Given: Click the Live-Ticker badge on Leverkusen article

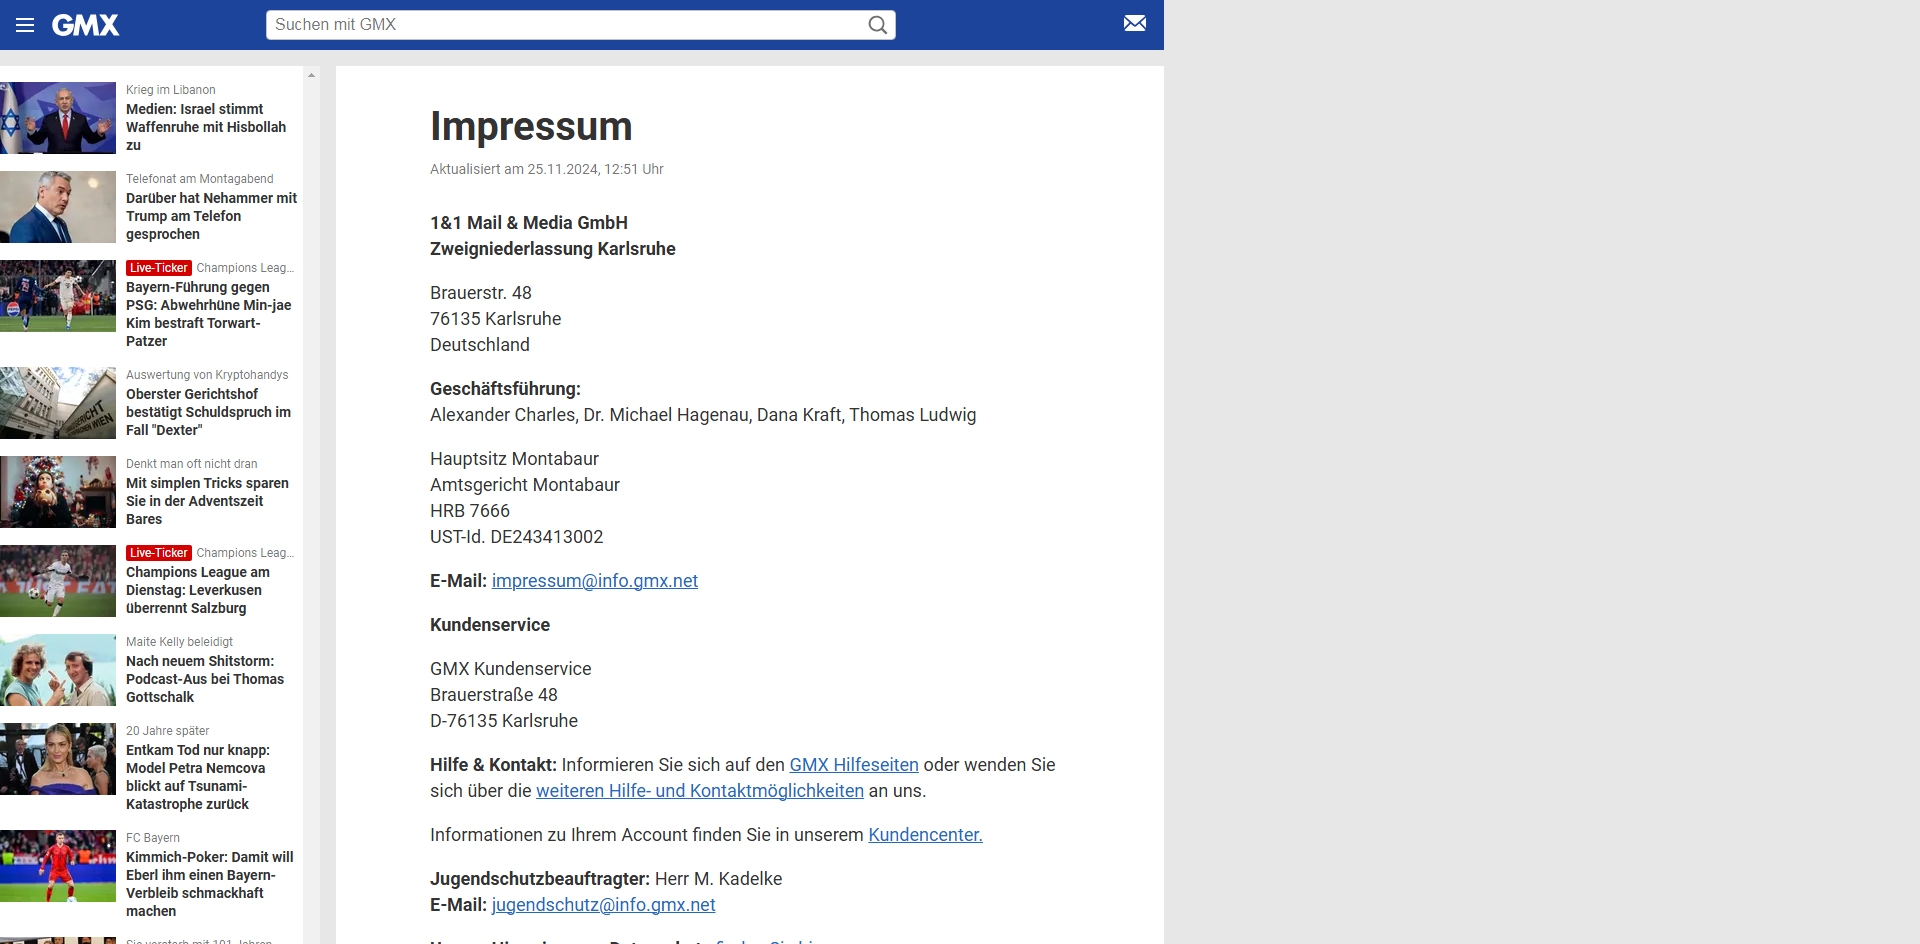Looking at the screenshot, I should 159,553.
